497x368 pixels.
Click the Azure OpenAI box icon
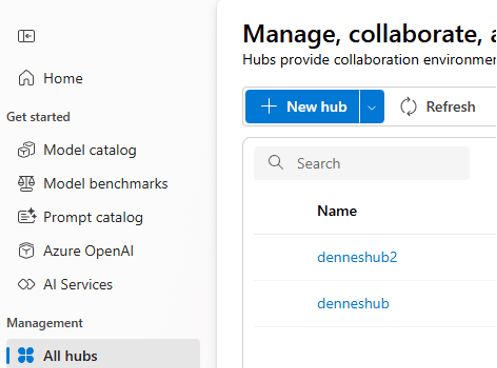(x=26, y=250)
